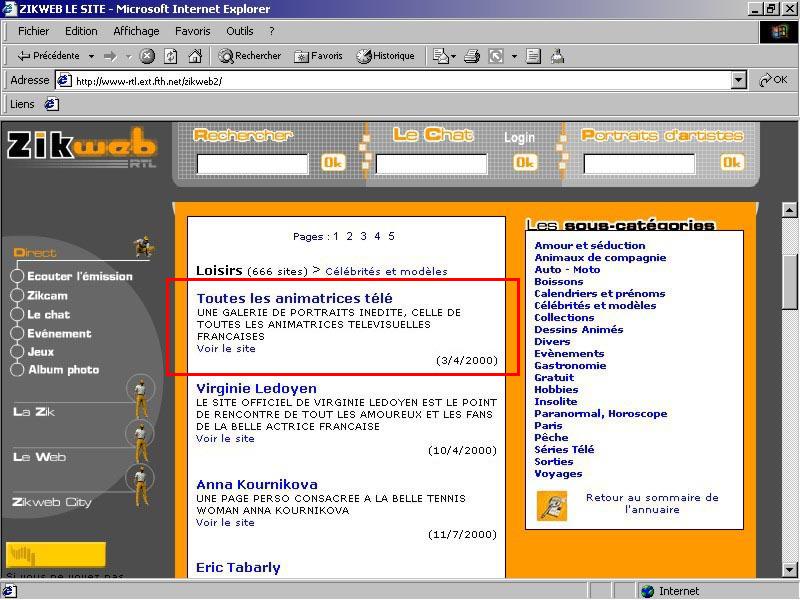Open the Rechercher search toolbar button
The image size is (800, 600).
pyautogui.click(x=249, y=56)
